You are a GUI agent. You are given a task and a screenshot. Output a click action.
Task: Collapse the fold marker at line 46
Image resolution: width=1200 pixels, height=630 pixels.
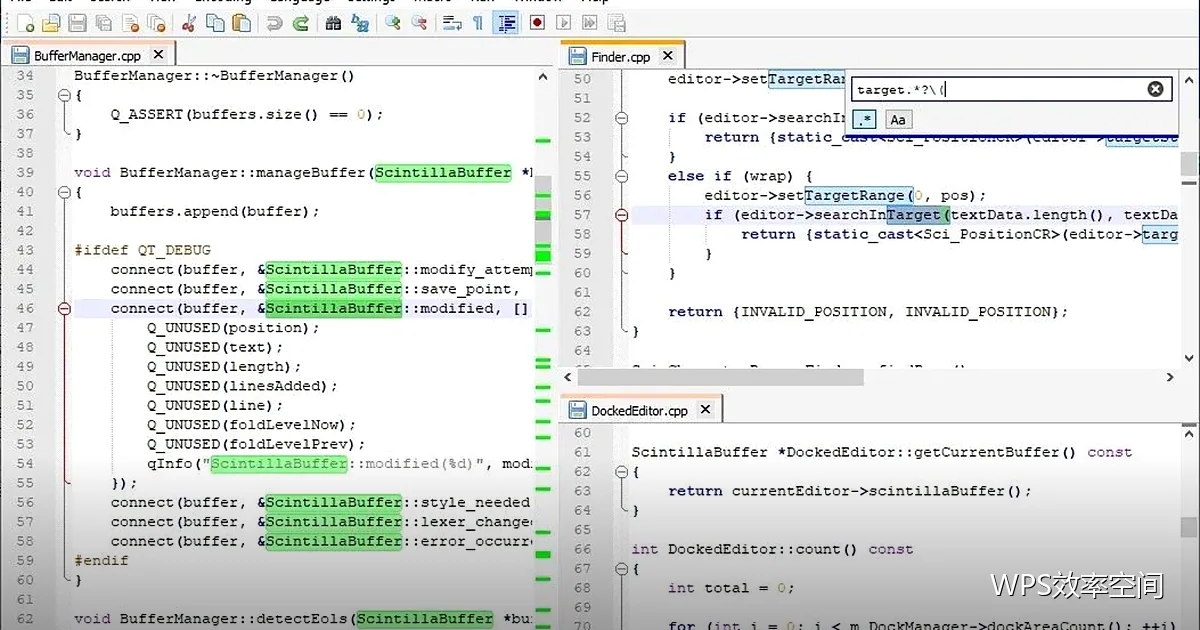tap(65, 308)
